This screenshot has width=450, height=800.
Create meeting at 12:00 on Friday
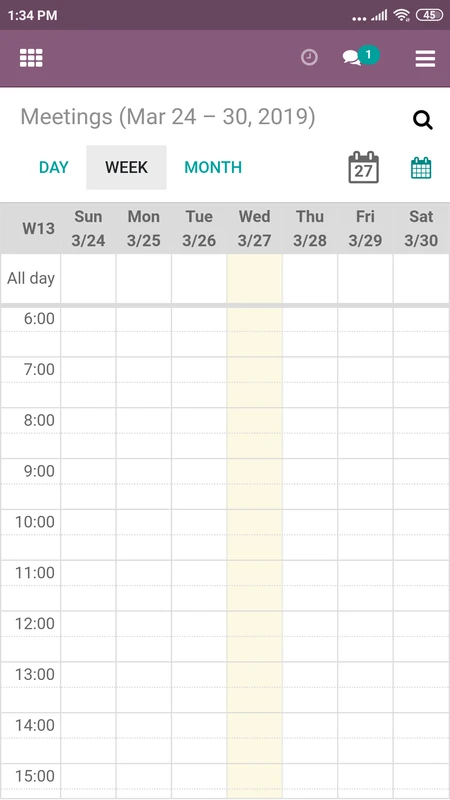point(365,624)
